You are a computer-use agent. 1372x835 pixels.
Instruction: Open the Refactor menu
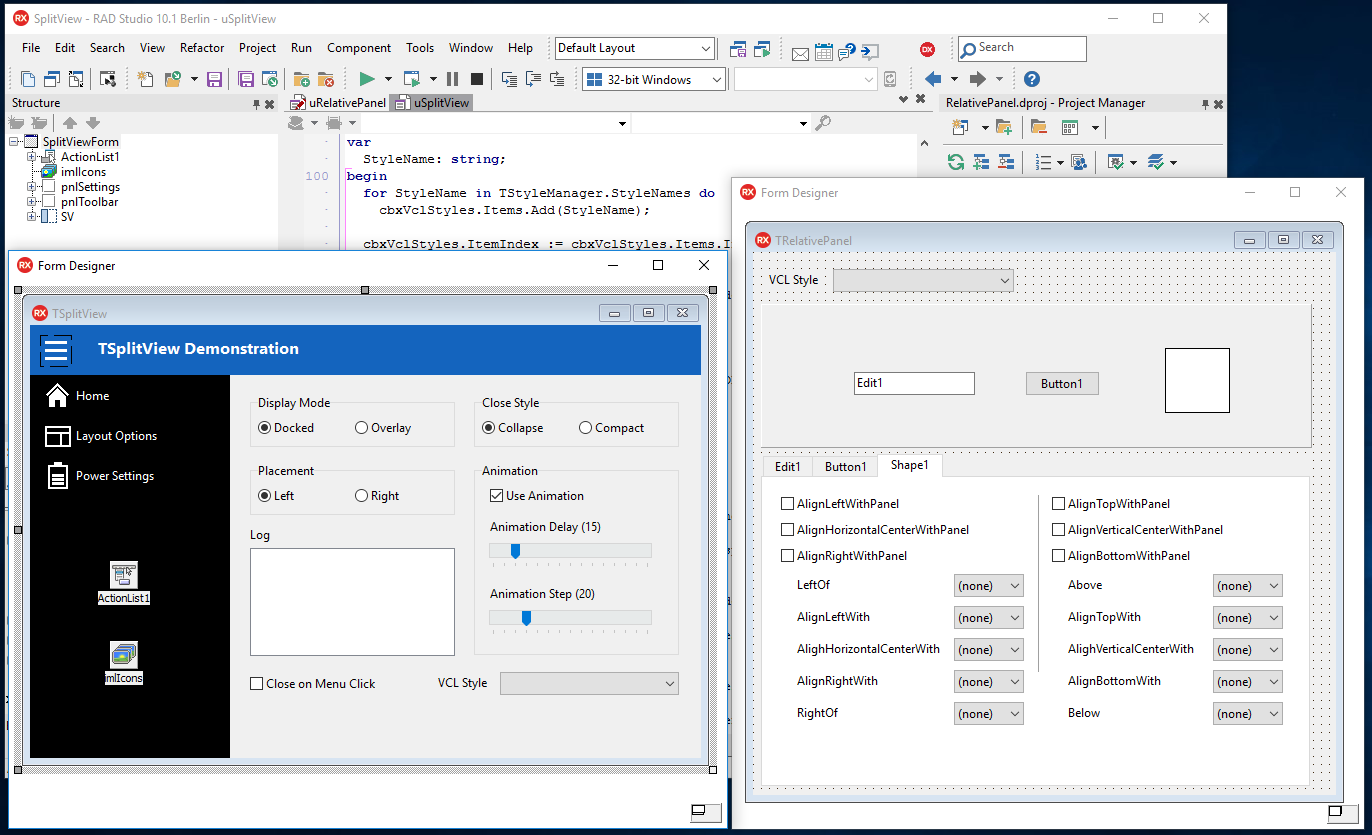(202, 48)
